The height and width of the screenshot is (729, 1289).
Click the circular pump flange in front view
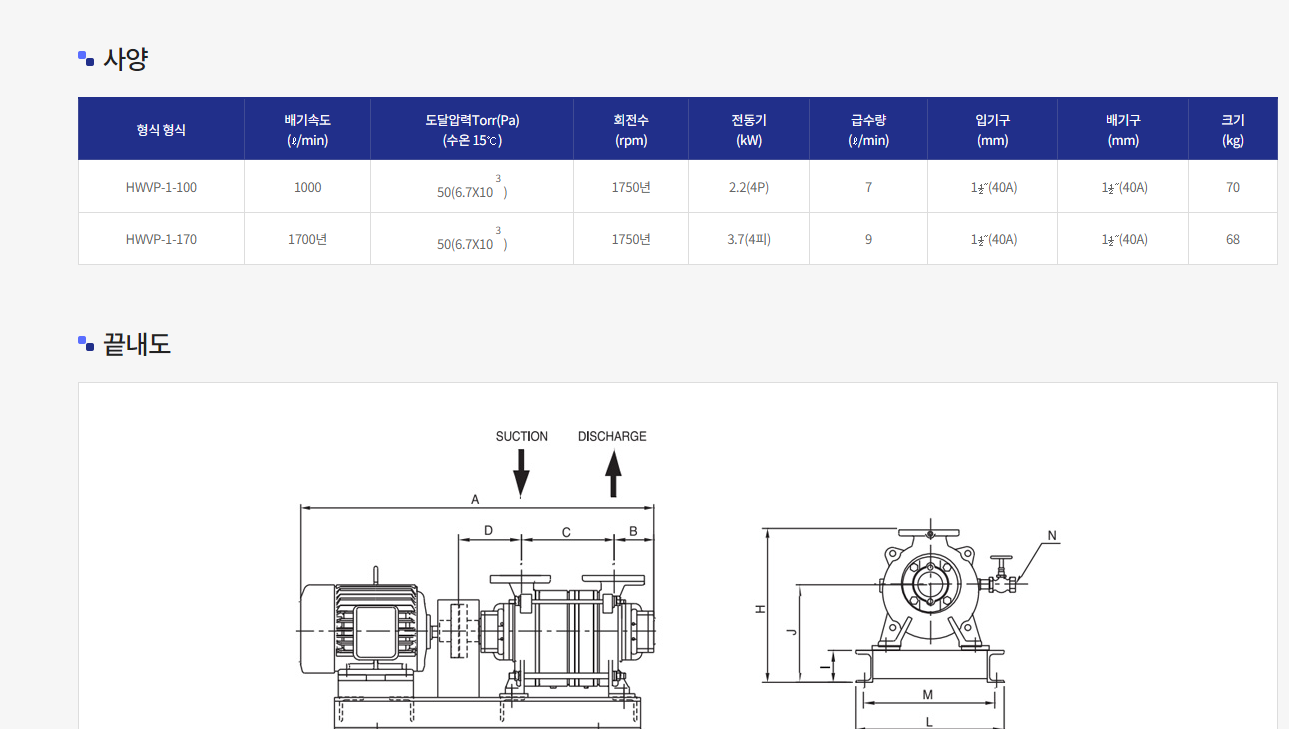pos(930,583)
